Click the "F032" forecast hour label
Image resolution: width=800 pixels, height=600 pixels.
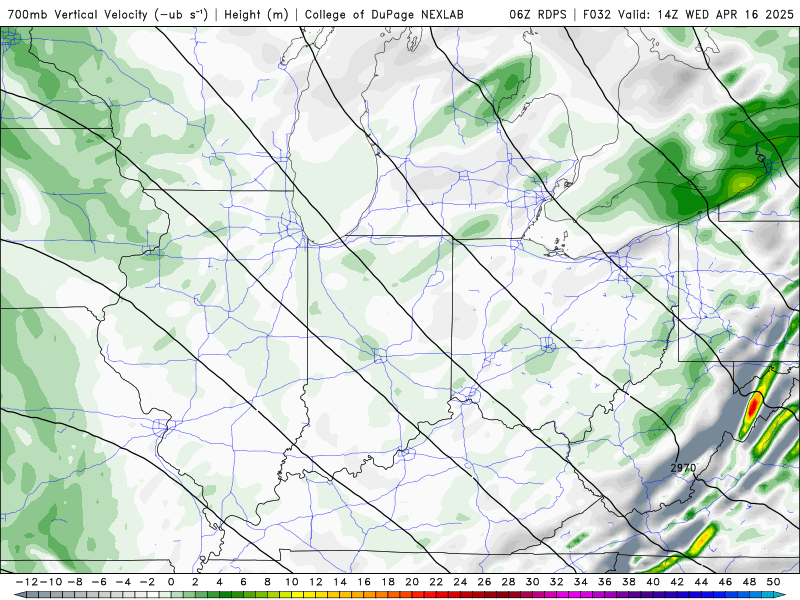tap(596, 15)
